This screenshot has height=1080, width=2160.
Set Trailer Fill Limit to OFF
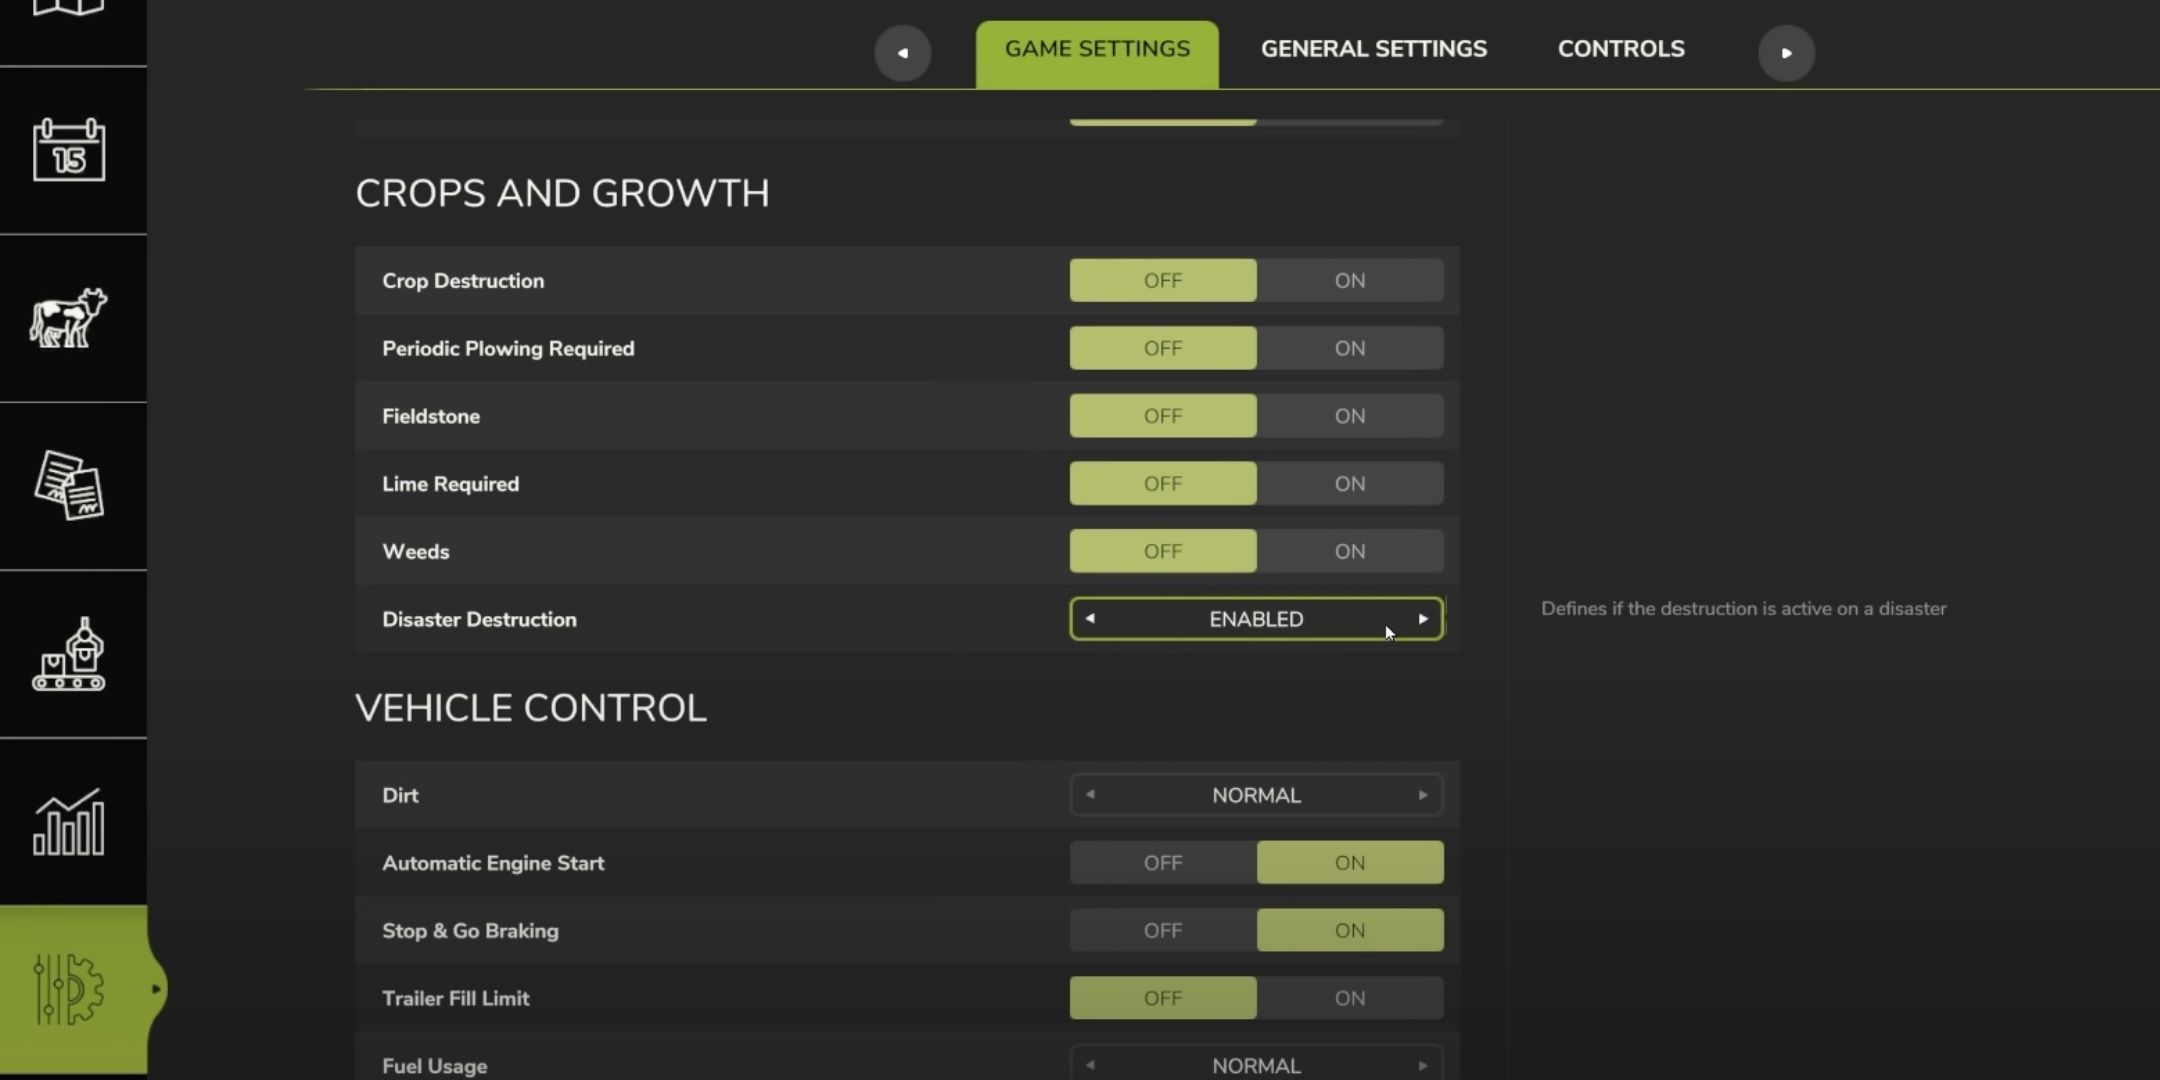coord(1163,998)
